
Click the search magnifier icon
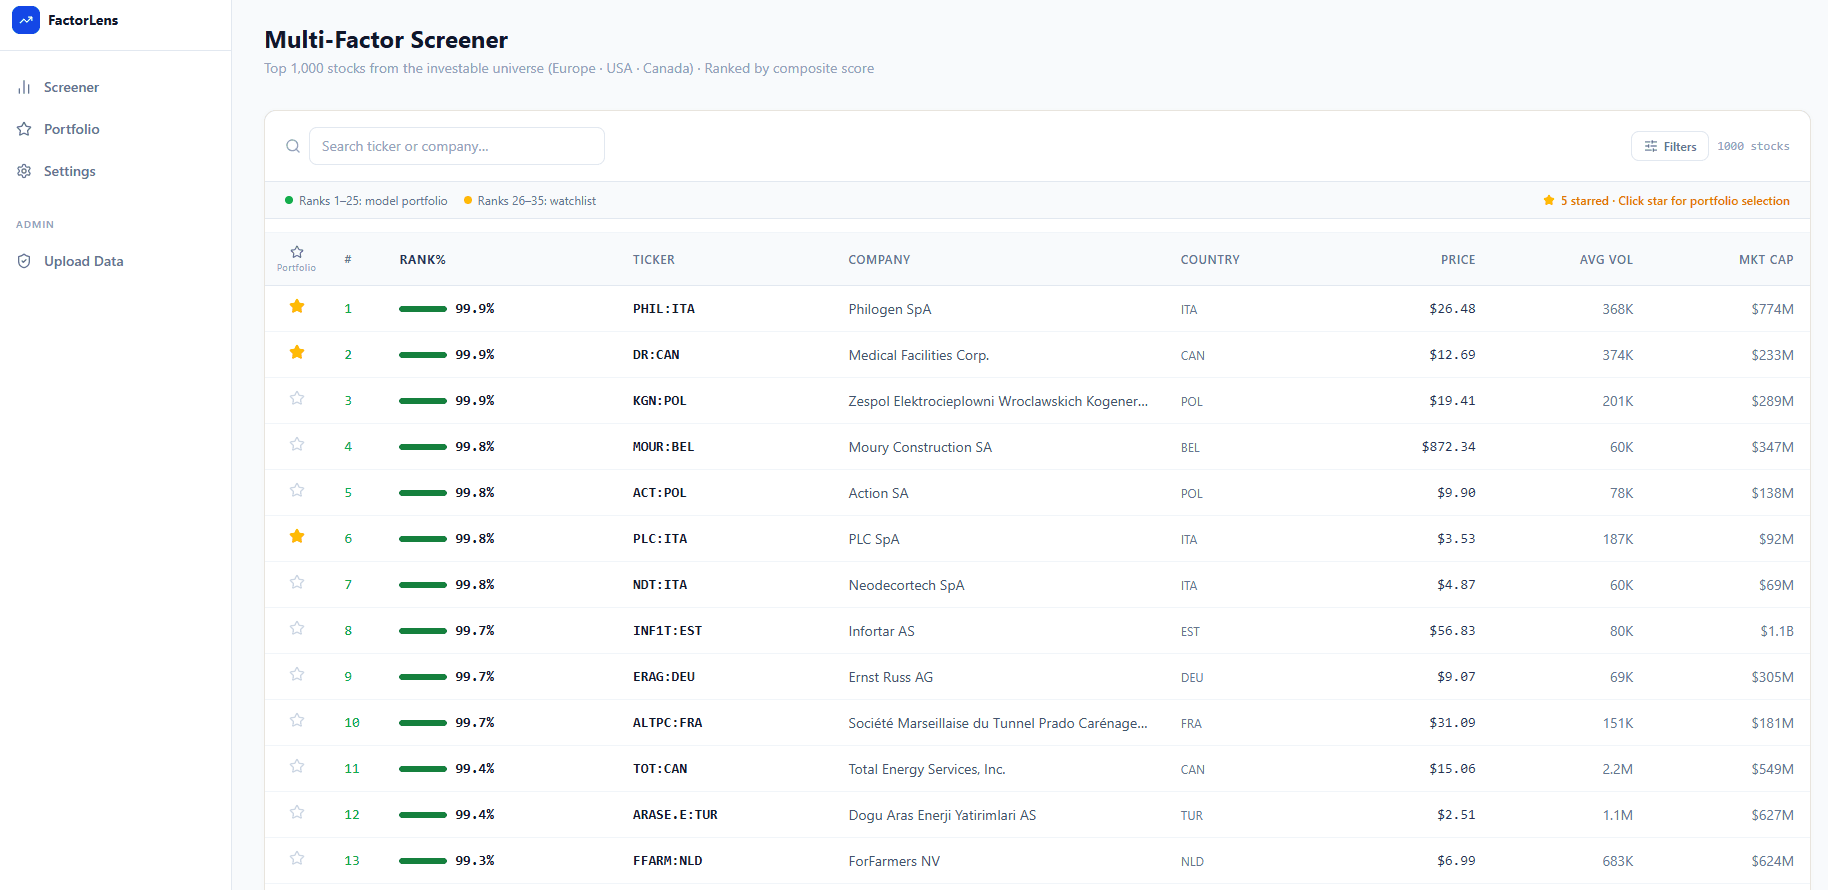293,146
